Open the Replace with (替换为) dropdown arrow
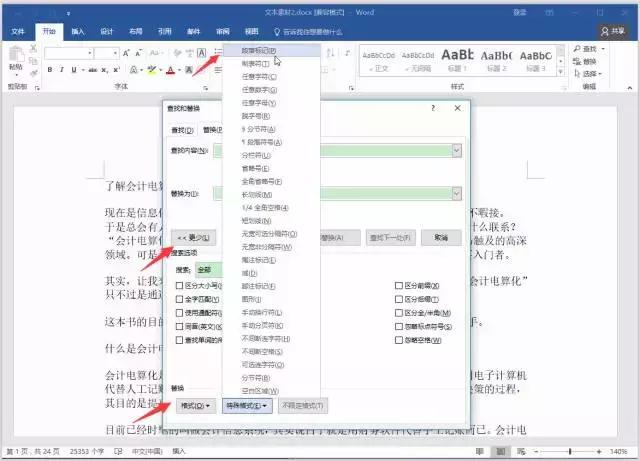This screenshot has height=461, width=640. click(x=457, y=193)
